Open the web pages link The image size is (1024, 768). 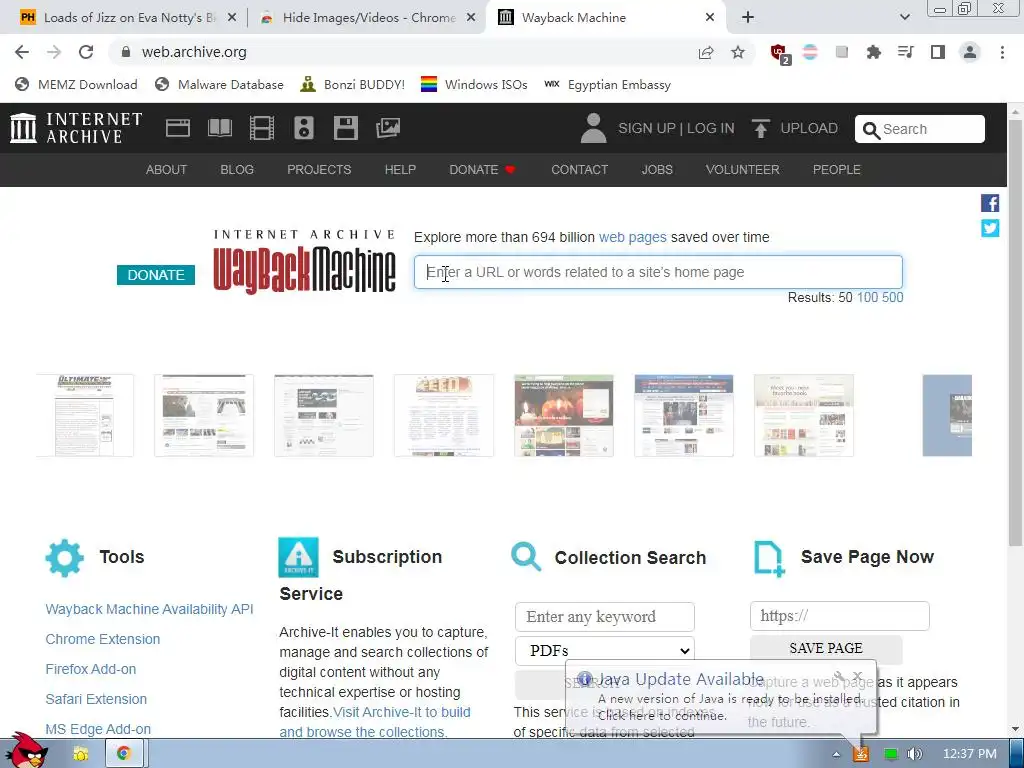tap(633, 237)
